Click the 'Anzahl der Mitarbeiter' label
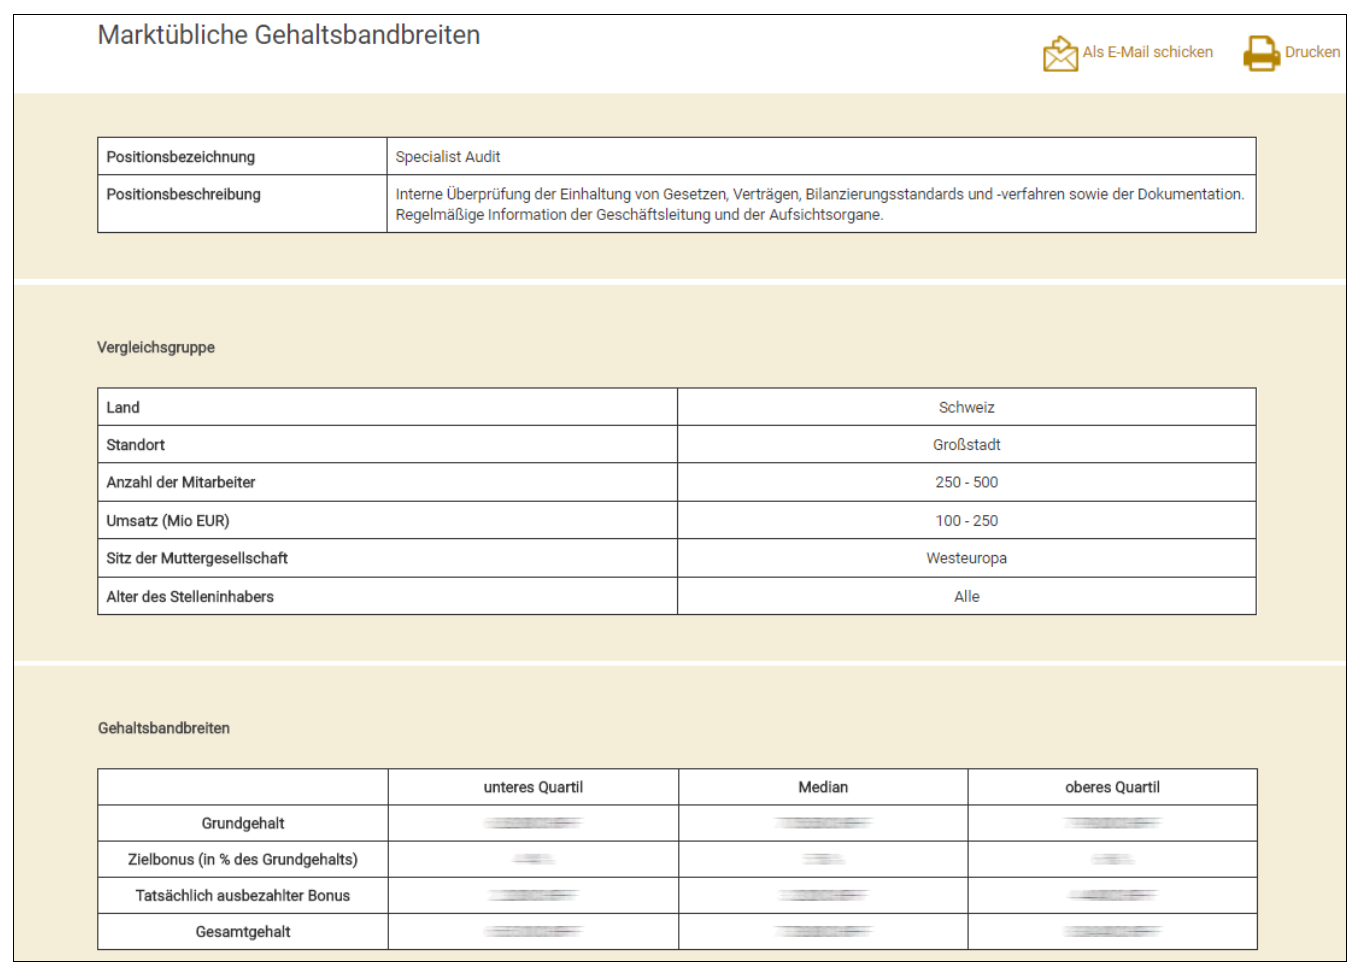The height and width of the screenshot is (976, 1362). pos(181,482)
